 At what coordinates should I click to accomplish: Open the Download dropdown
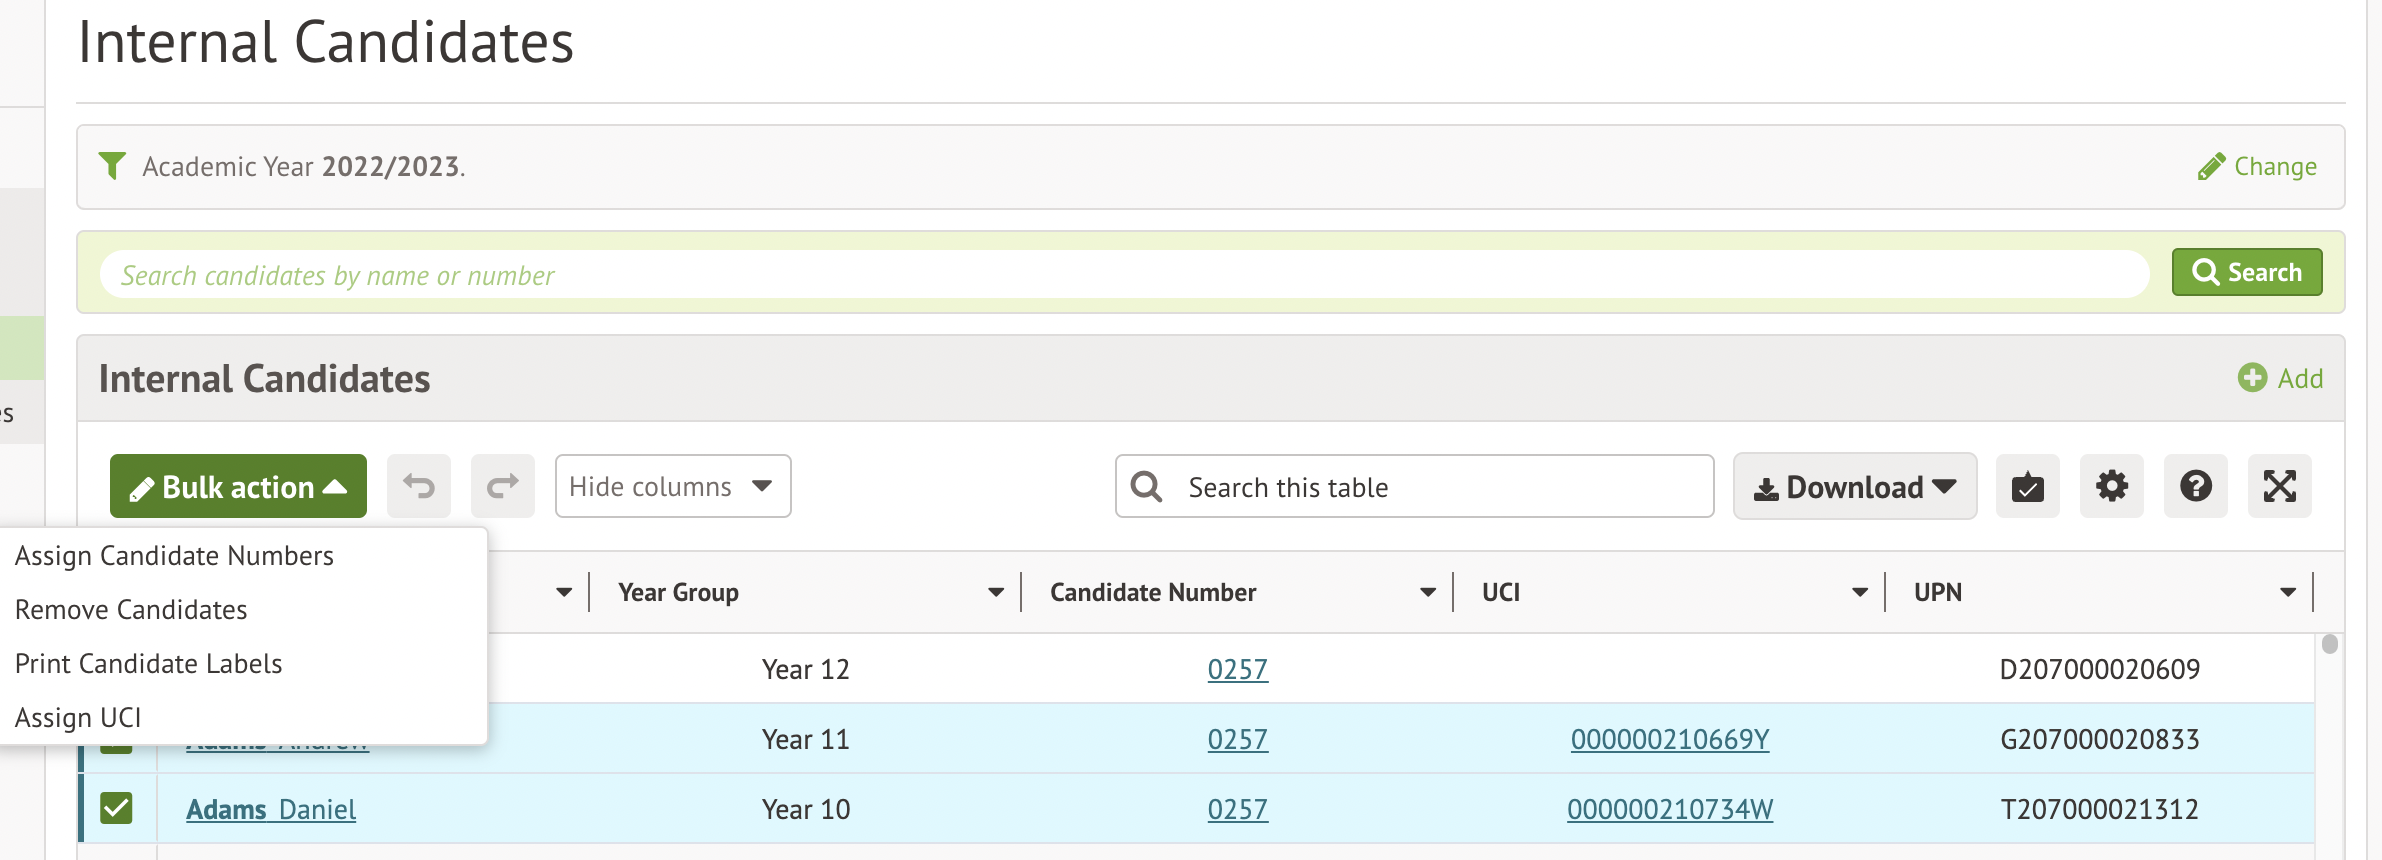click(1854, 487)
